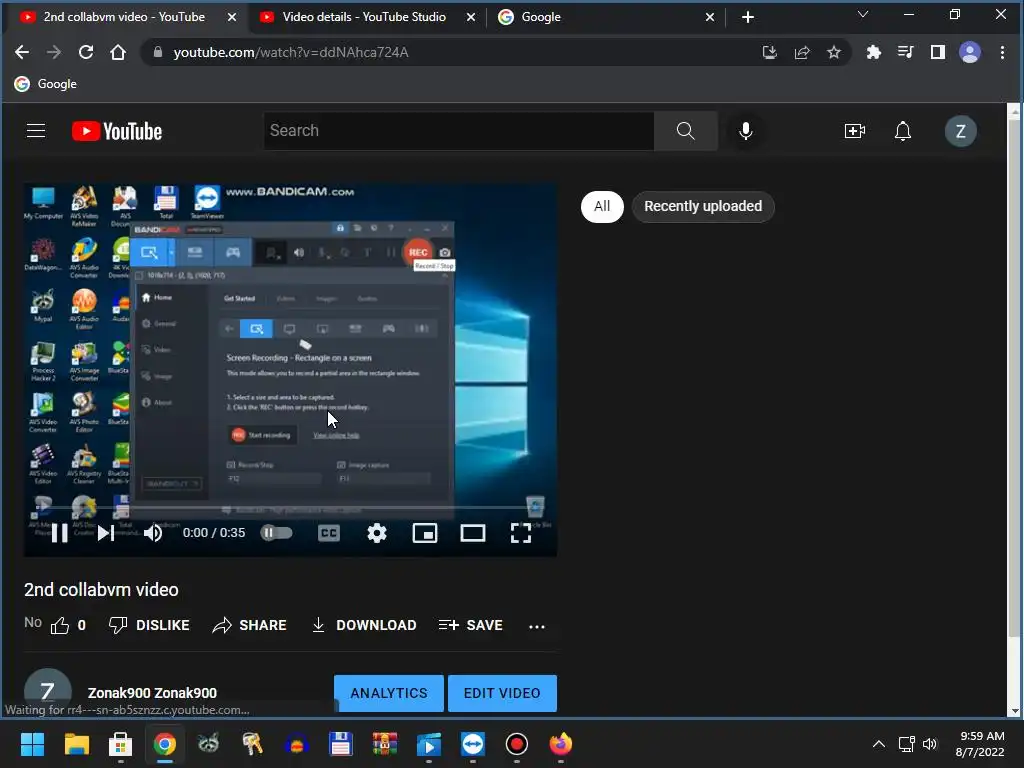Enter fullscreen video mode

coord(520,534)
